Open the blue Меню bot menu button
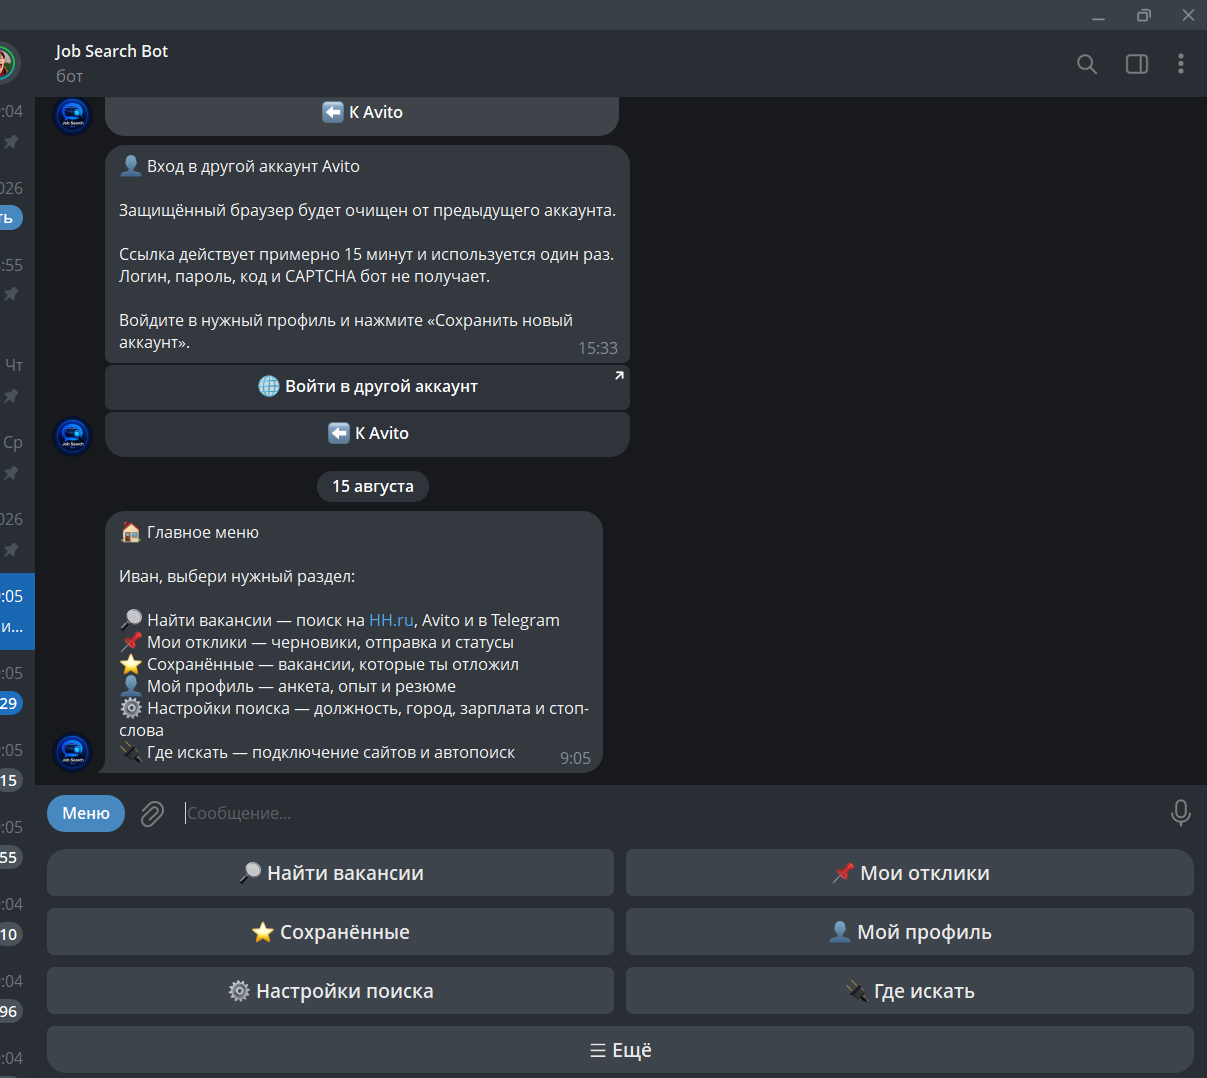The width and height of the screenshot is (1207, 1078). 86,813
